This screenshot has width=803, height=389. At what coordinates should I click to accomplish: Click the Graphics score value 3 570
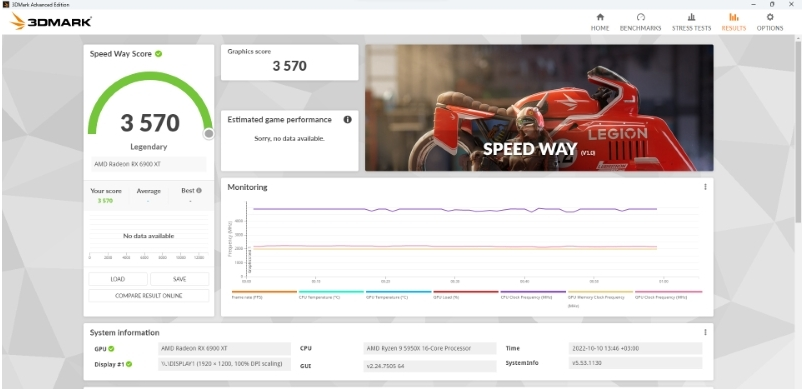click(x=289, y=66)
